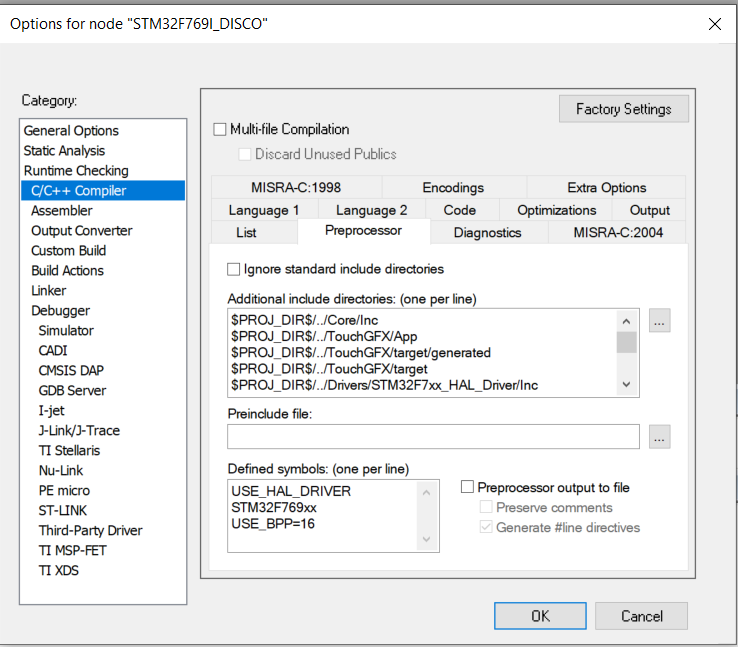The height and width of the screenshot is (647, 738).
Task: Click the STM32F7xx_HAL_Driver/Inc include line
Action: click(385, 385)
